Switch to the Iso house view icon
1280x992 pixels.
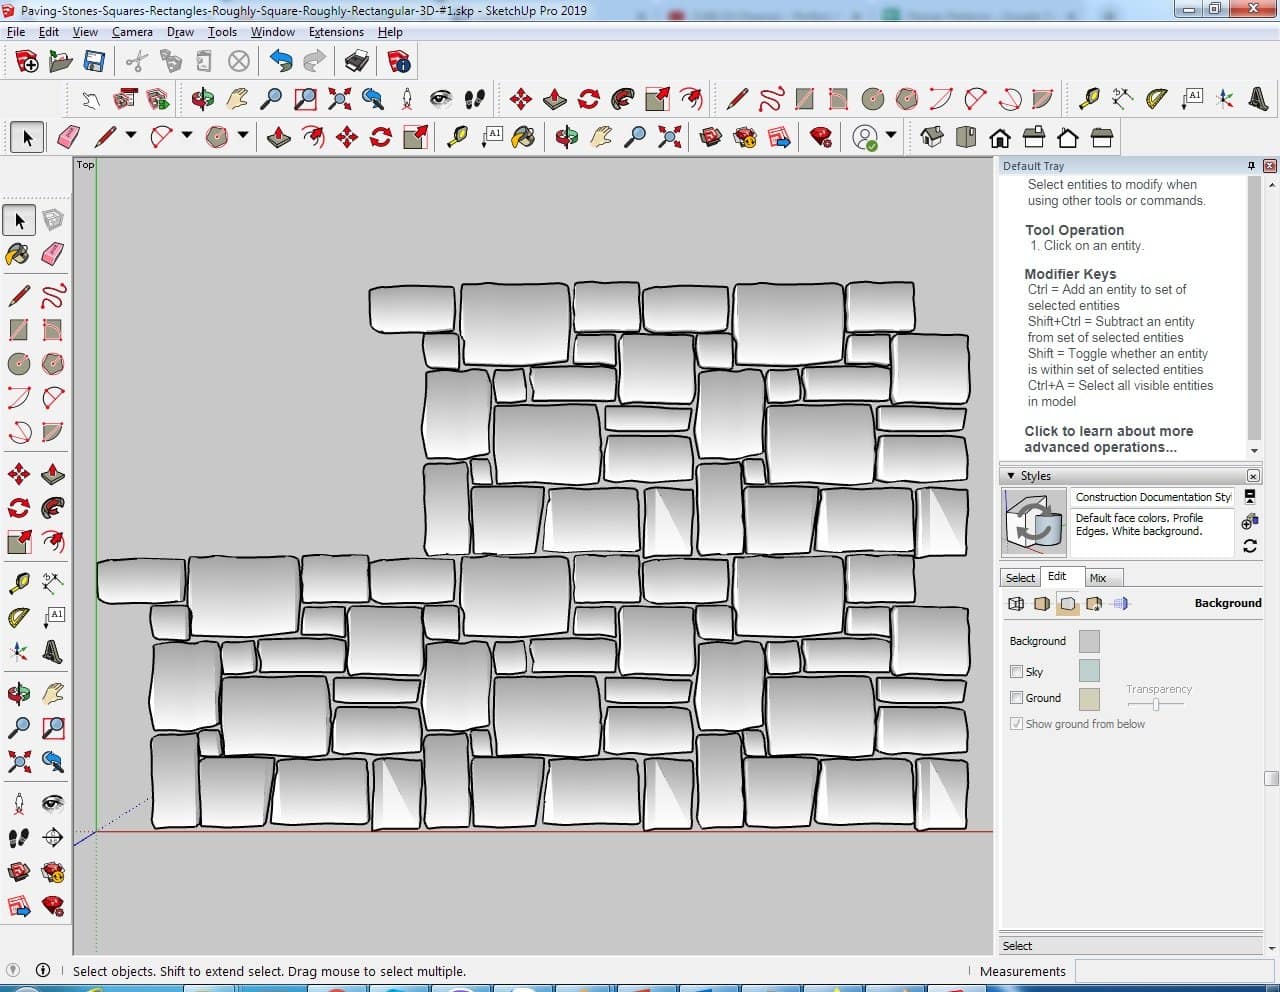coord(932,137)
